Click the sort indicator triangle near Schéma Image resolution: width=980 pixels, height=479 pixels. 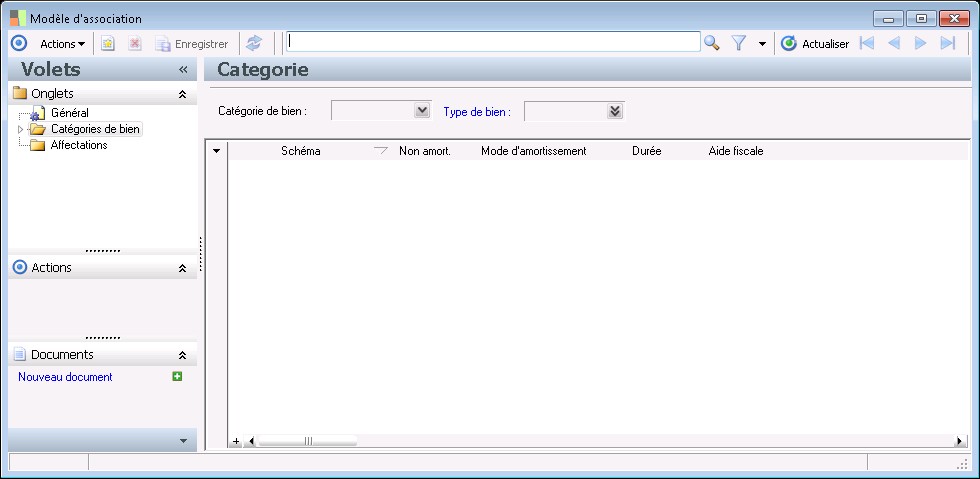coord(381,150)
